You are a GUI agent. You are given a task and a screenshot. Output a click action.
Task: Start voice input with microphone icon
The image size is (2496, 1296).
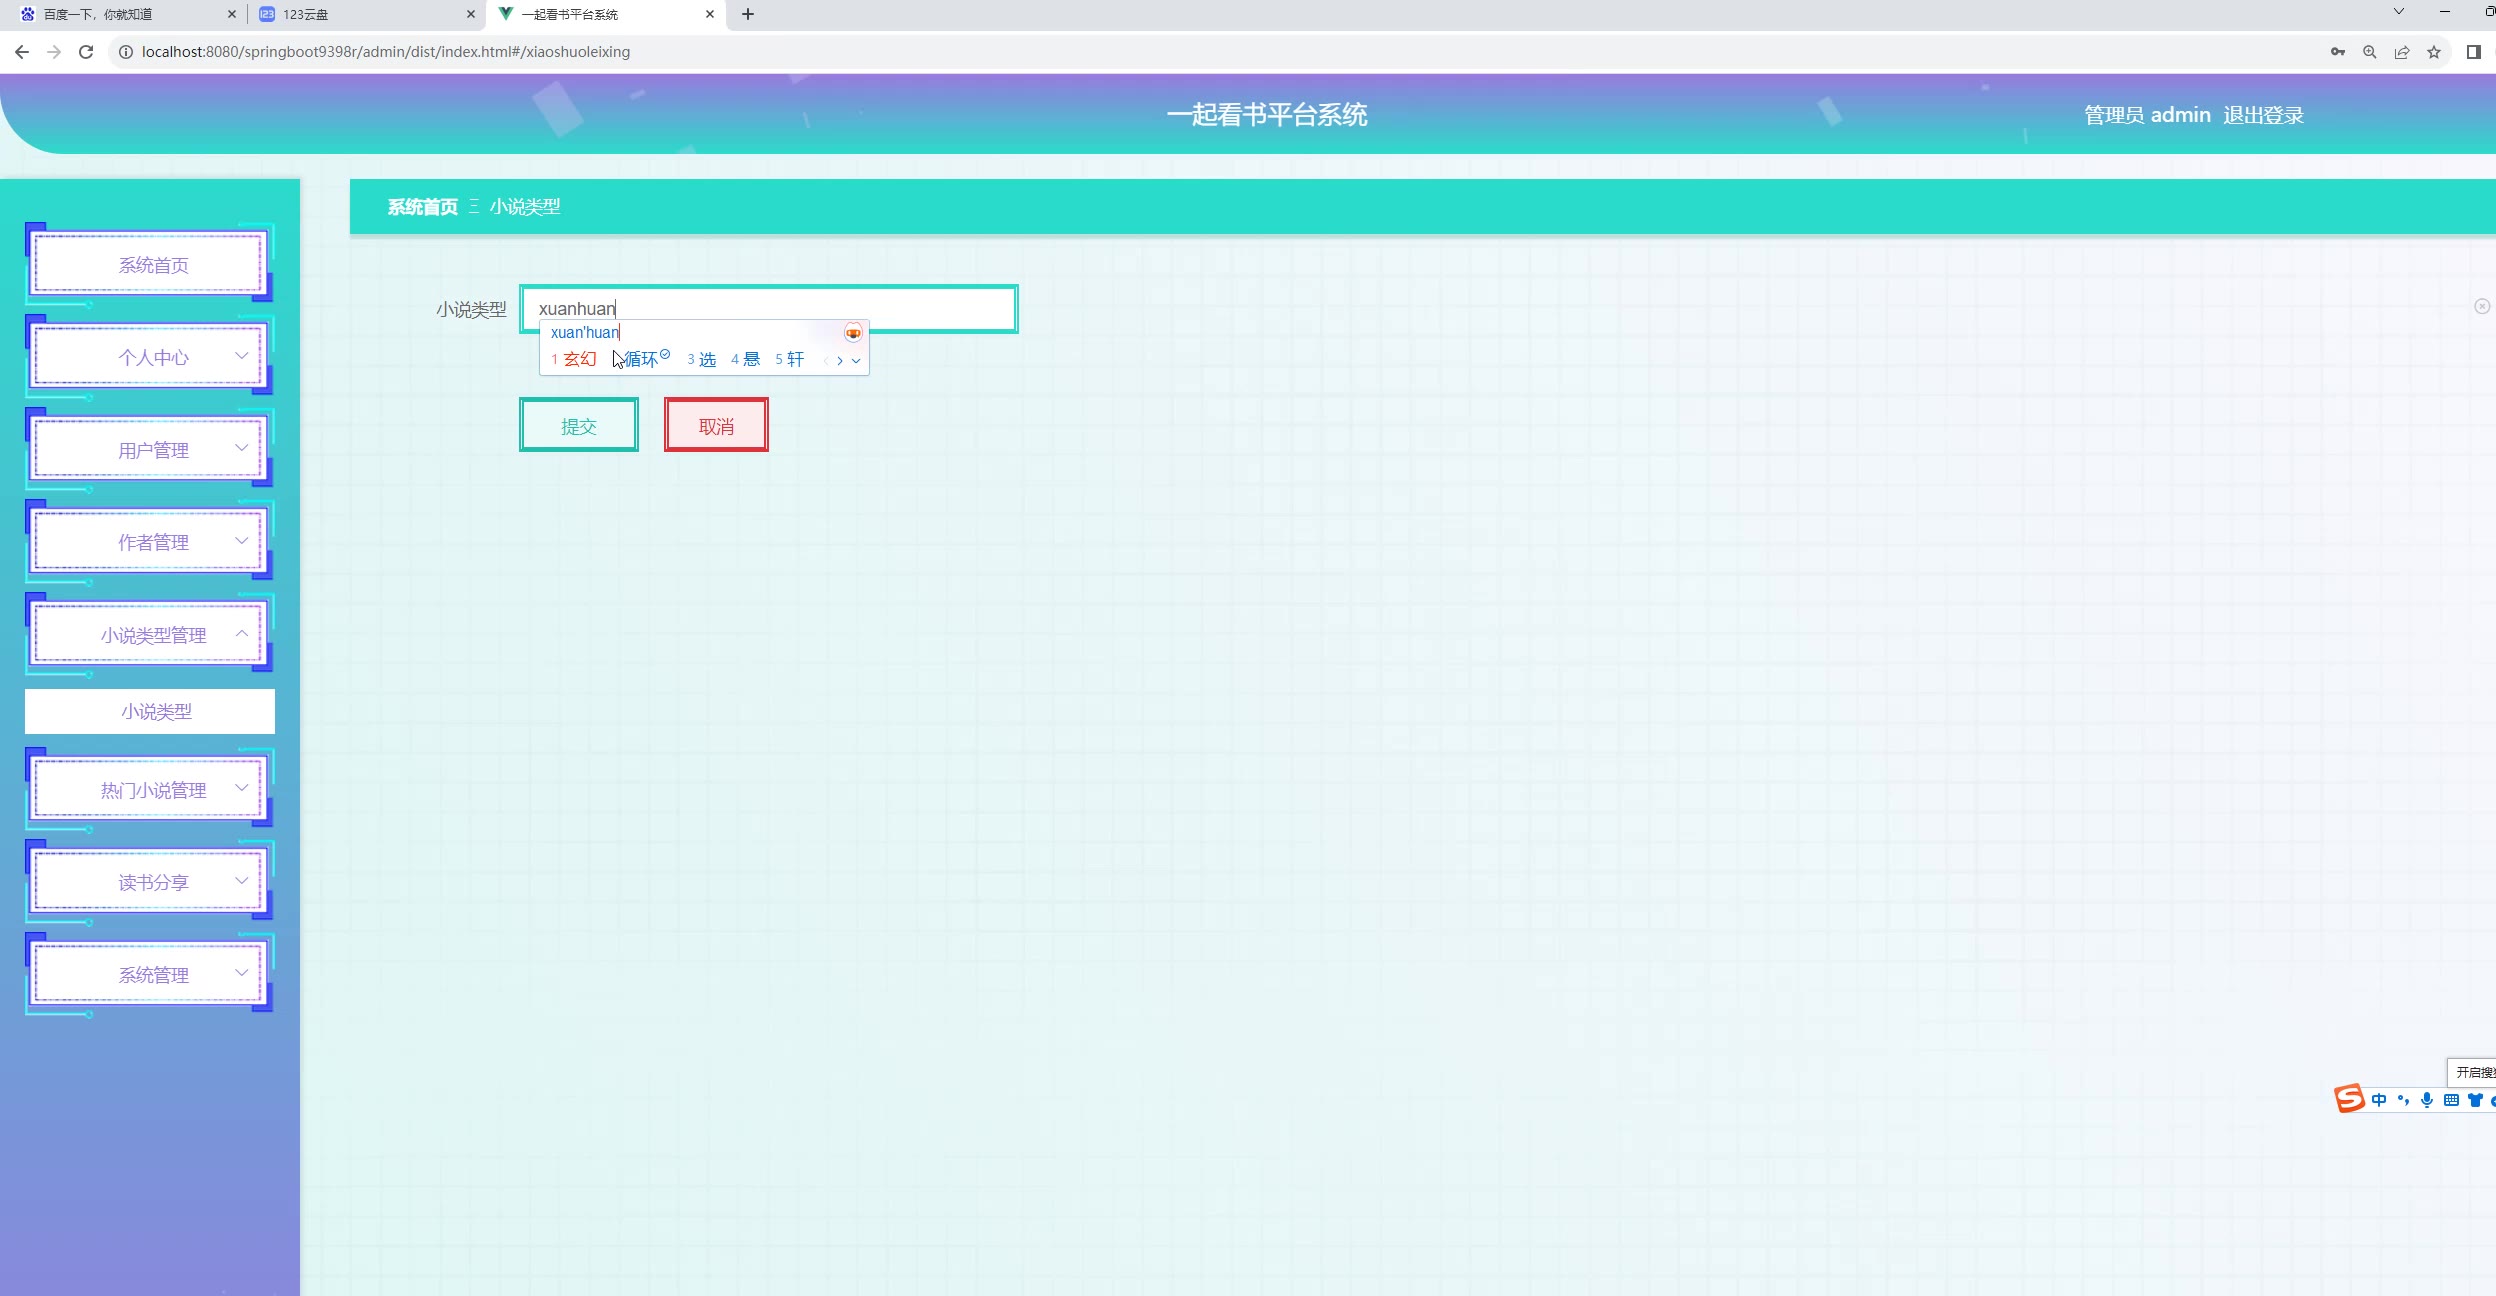coord(2427,1100)
